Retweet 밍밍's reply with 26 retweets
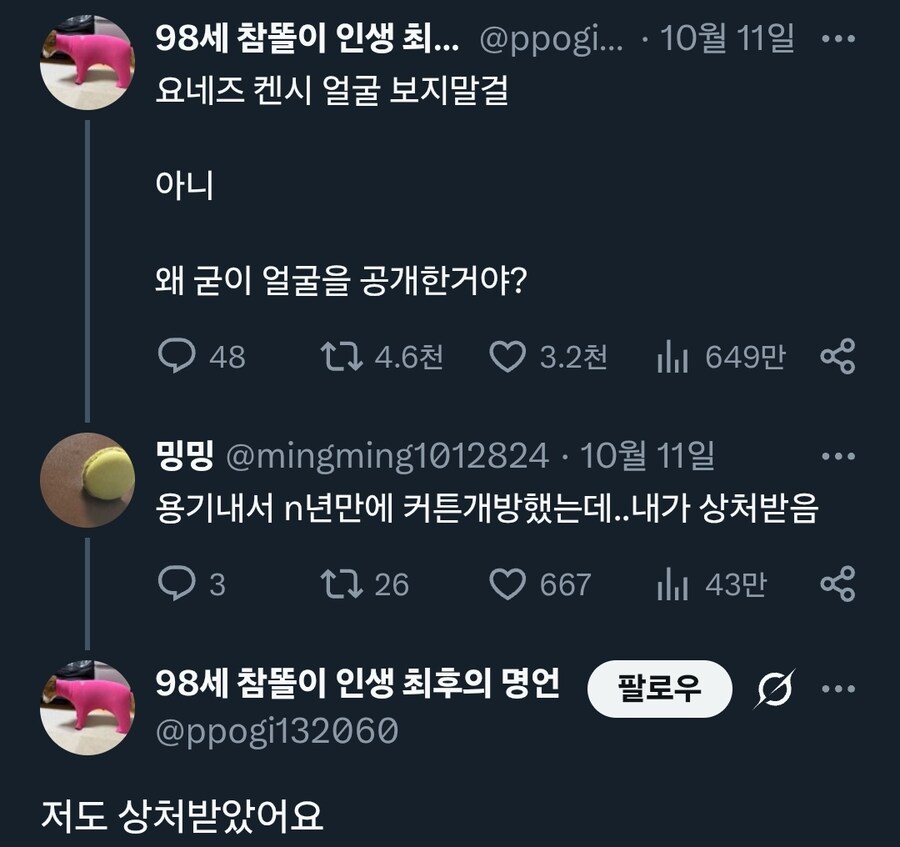Screen dimensions: 900x847 coord(339,584)
